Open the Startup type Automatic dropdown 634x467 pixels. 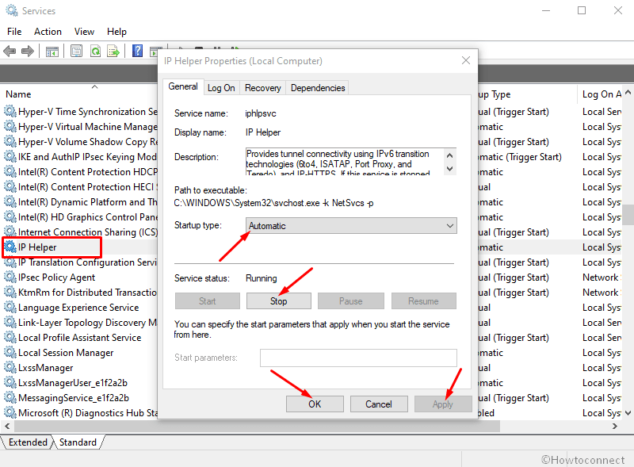pyautogui.click(x=351, y=226)
